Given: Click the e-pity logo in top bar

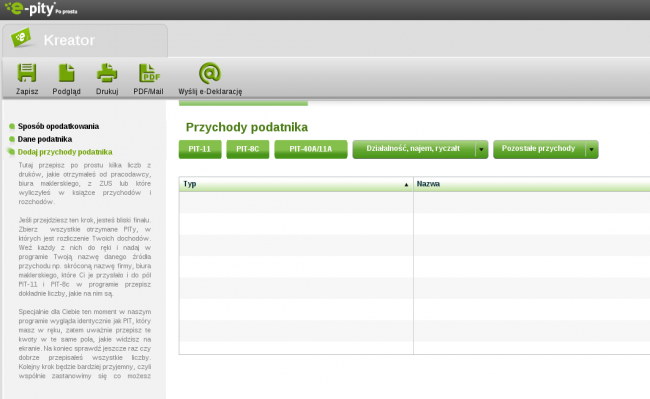Looking at the screenshot, I should [41, 8].
